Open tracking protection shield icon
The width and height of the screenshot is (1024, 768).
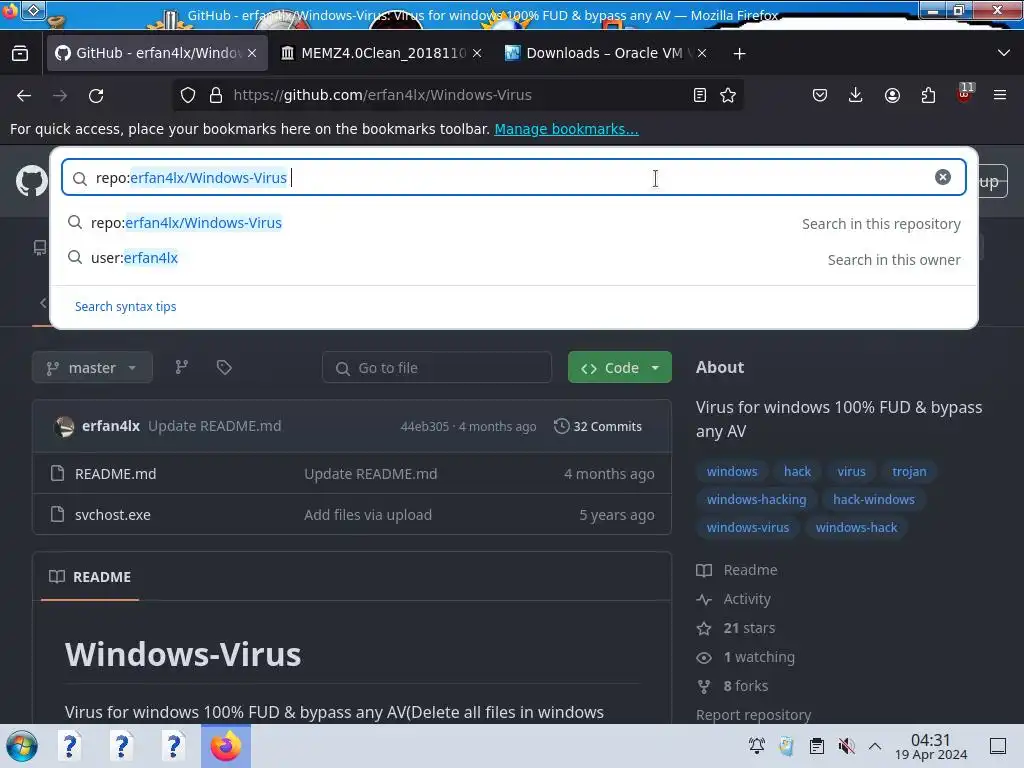click(x=188, y=95)
